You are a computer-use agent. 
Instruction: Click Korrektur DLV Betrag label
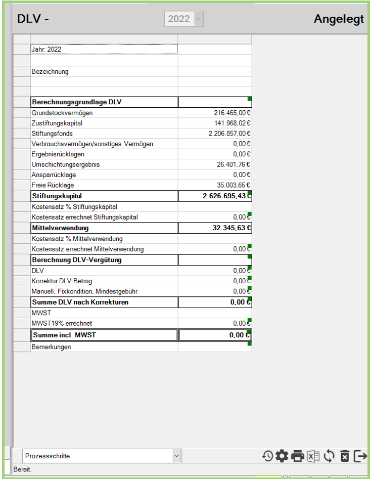[62, 281]
